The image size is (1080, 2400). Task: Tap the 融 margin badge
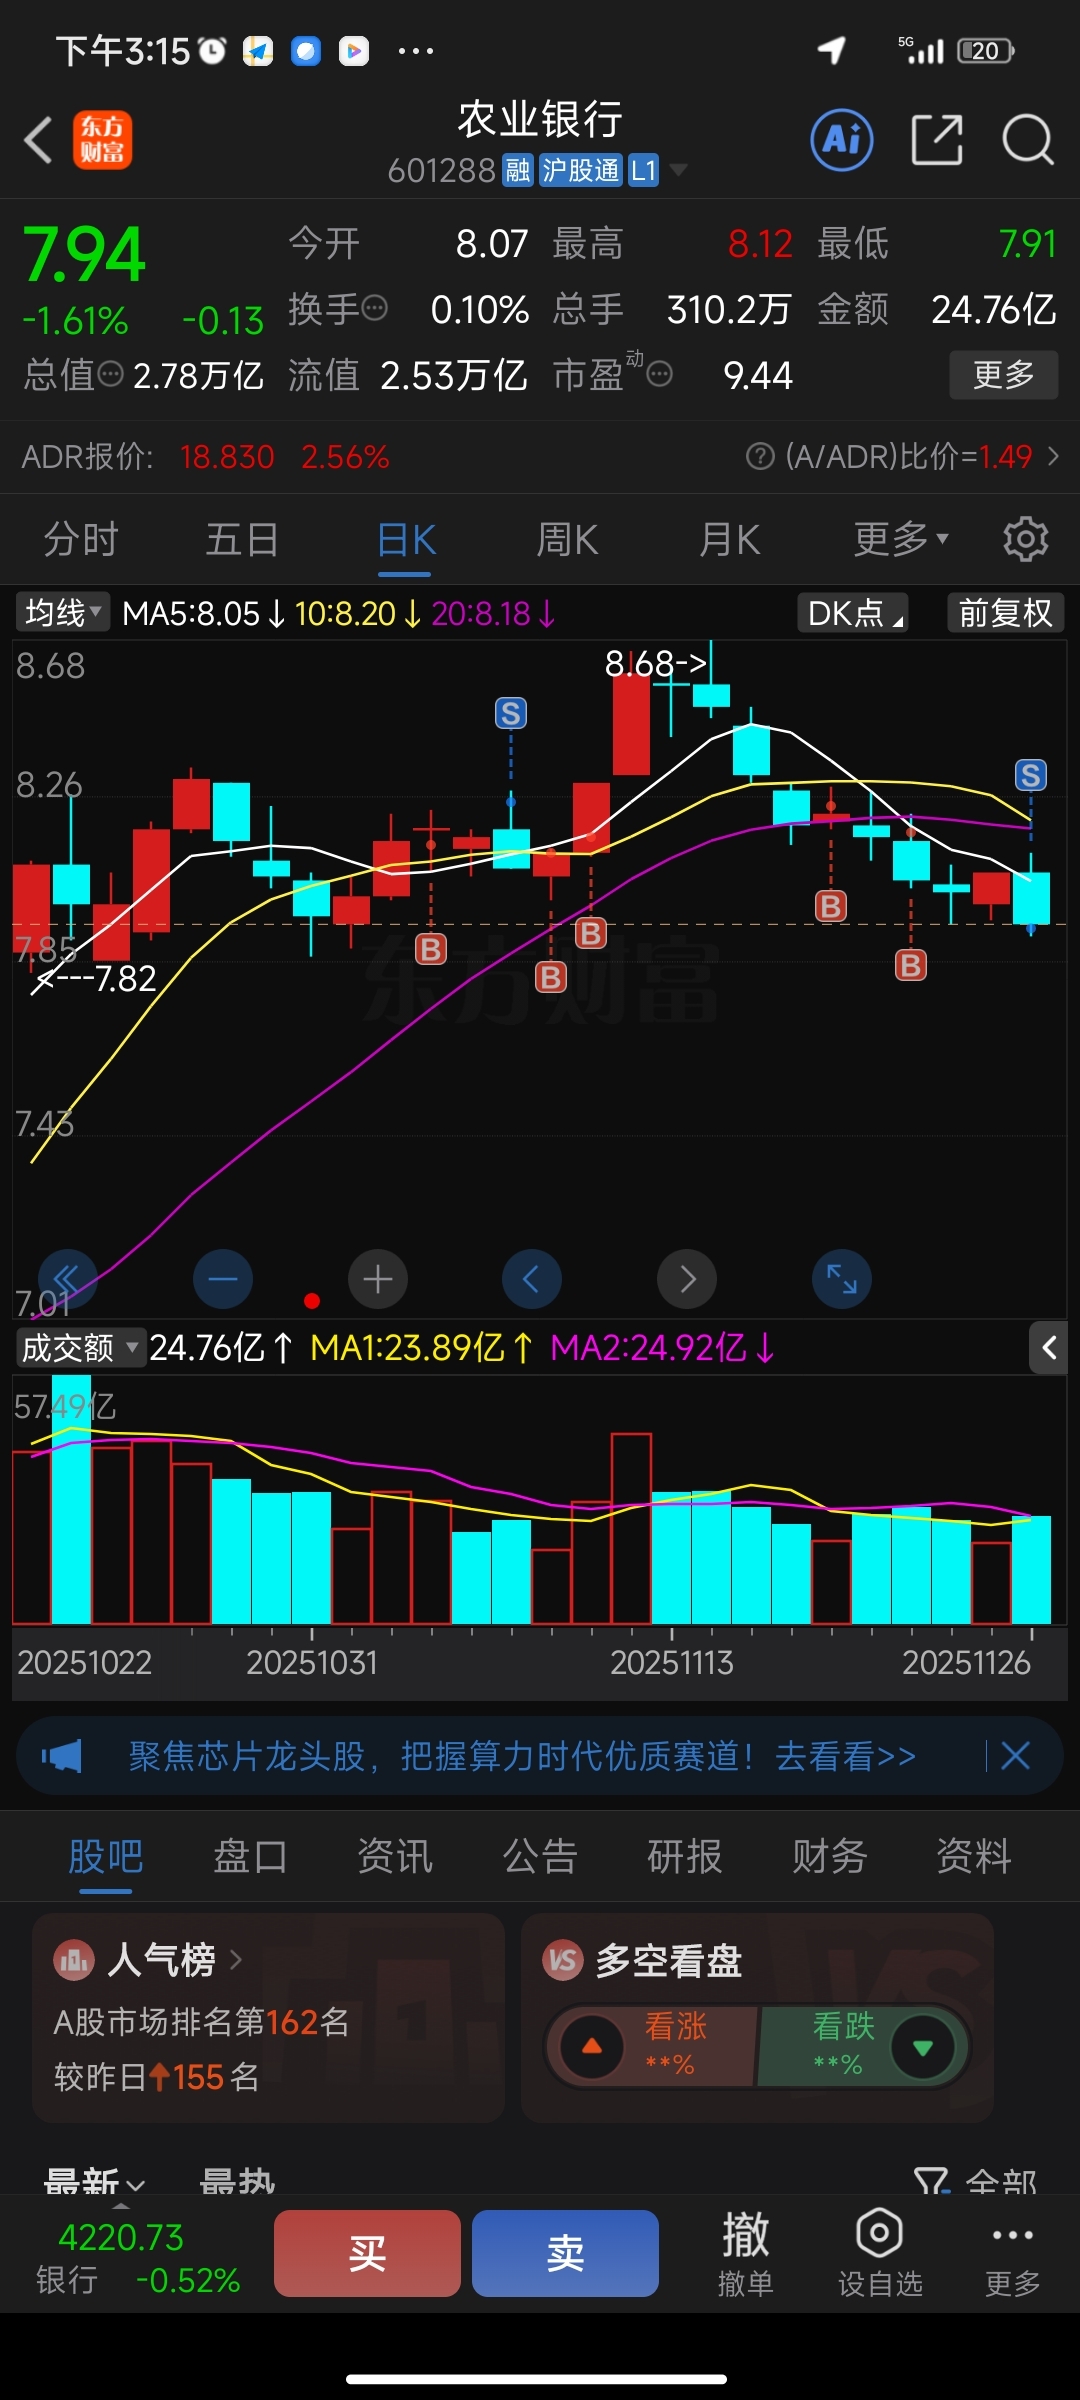coord(517,171)
